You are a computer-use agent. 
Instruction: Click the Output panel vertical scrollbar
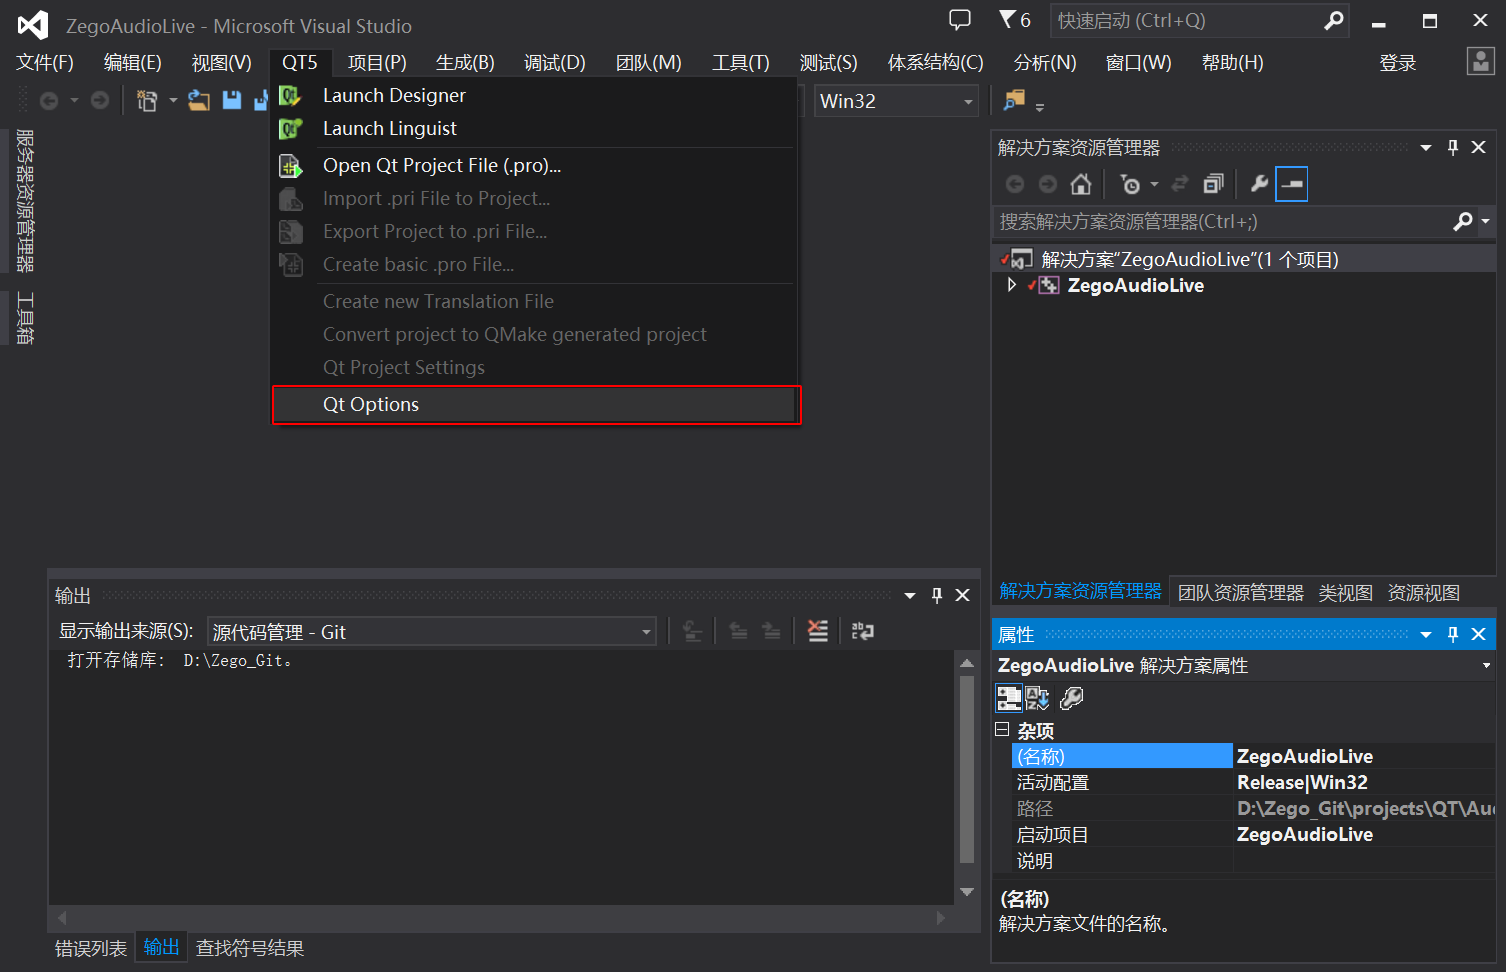click(967, 770)
